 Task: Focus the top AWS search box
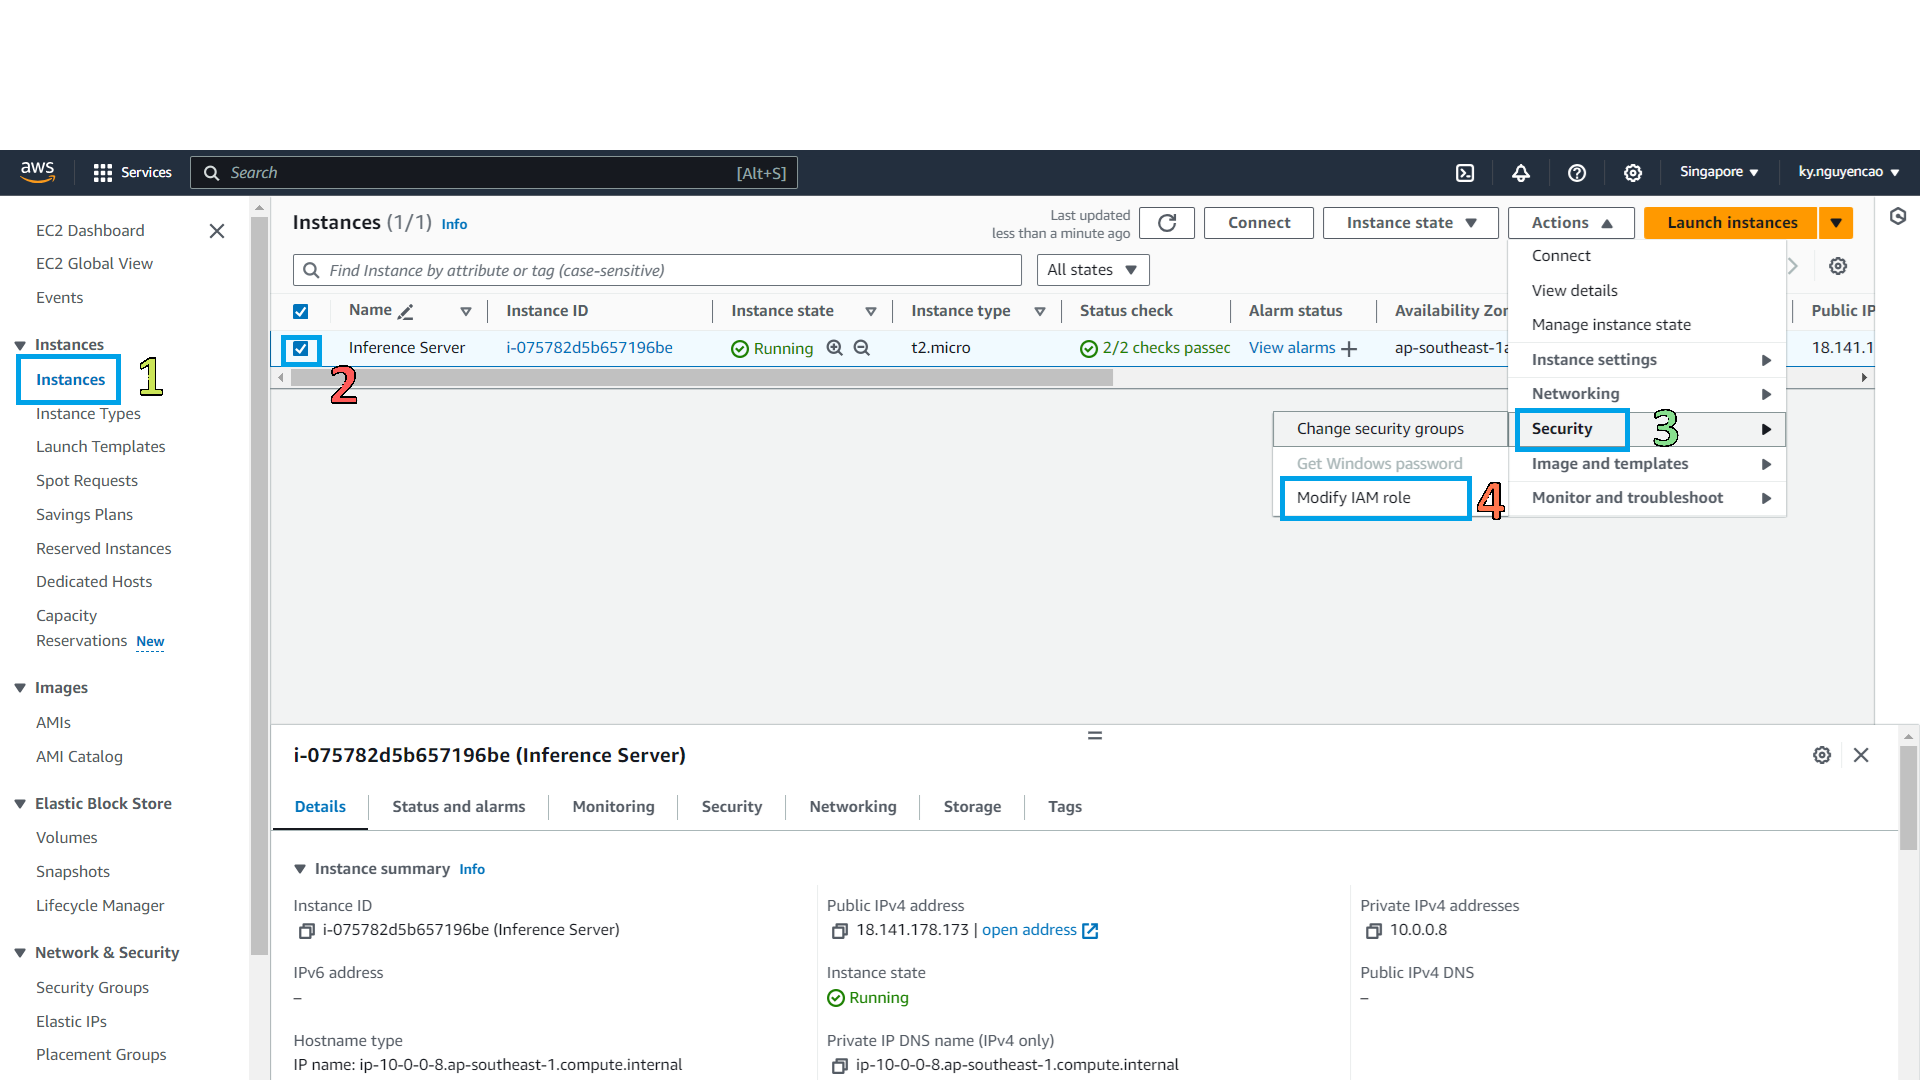coord(494,173)
